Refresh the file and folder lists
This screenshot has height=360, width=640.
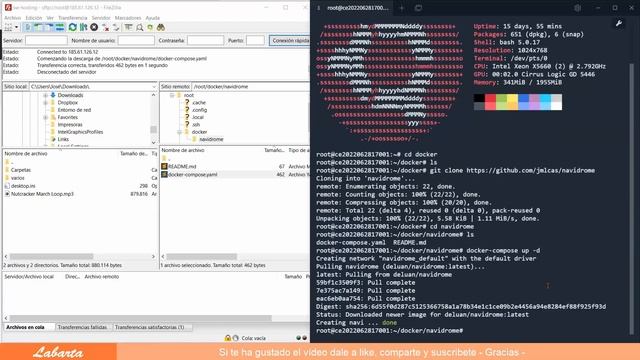73,27
